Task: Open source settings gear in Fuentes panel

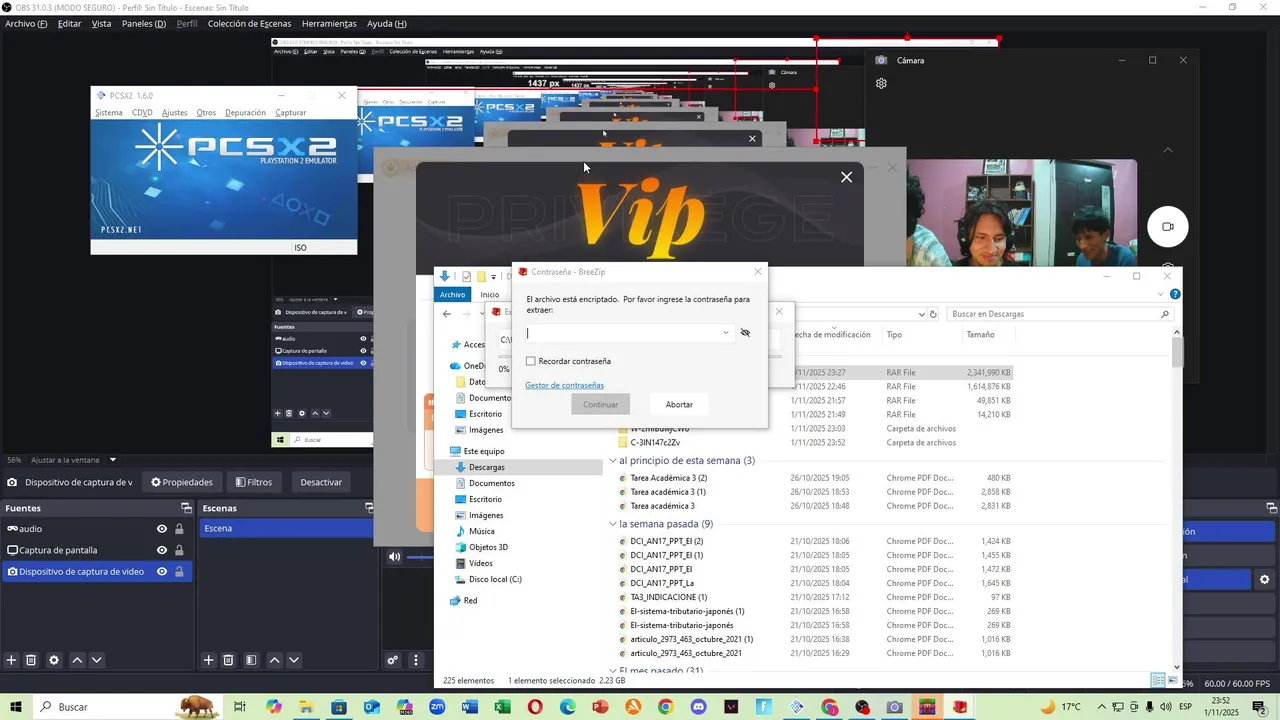Action: coord(54,660)
